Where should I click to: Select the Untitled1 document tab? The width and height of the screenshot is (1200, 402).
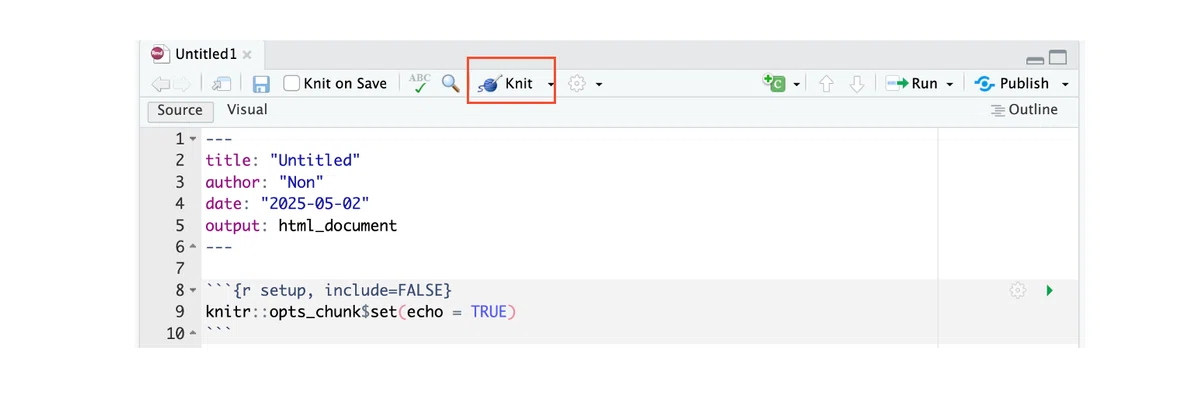[x=203, y=54]
